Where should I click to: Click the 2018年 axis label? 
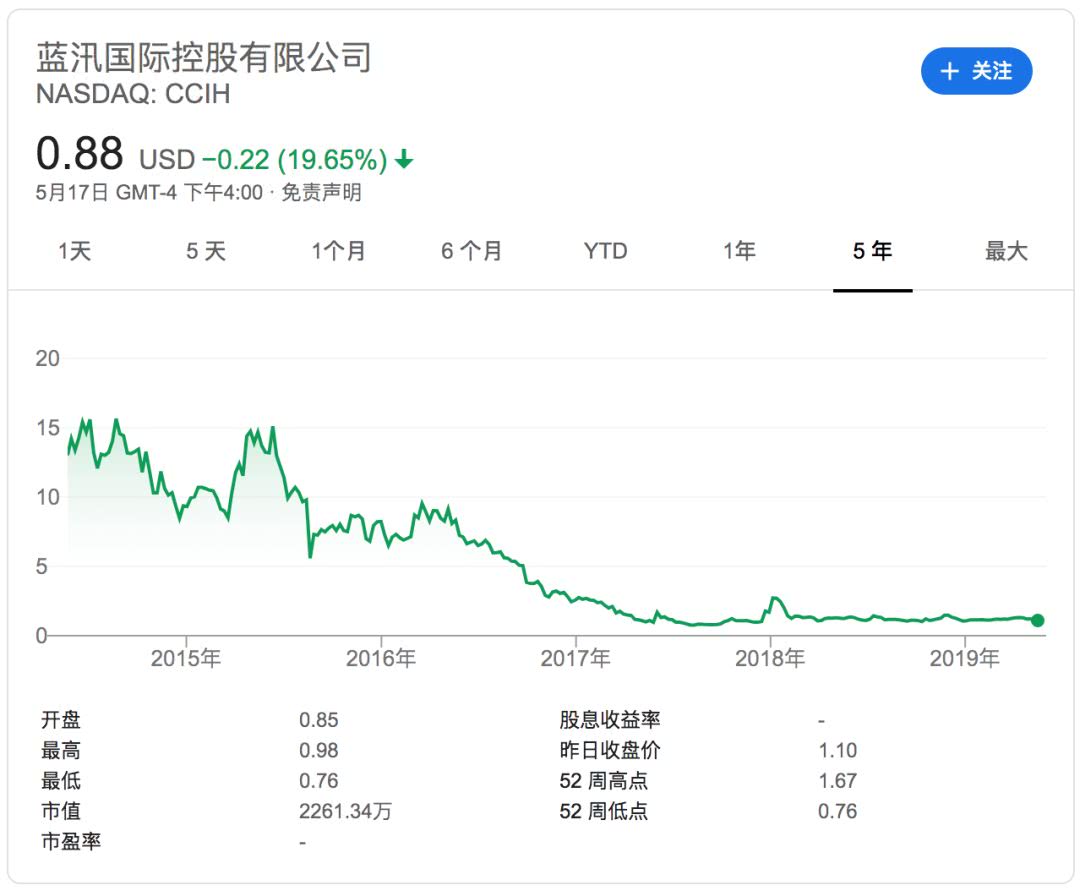pyautogui.click(x=770, y=658)
